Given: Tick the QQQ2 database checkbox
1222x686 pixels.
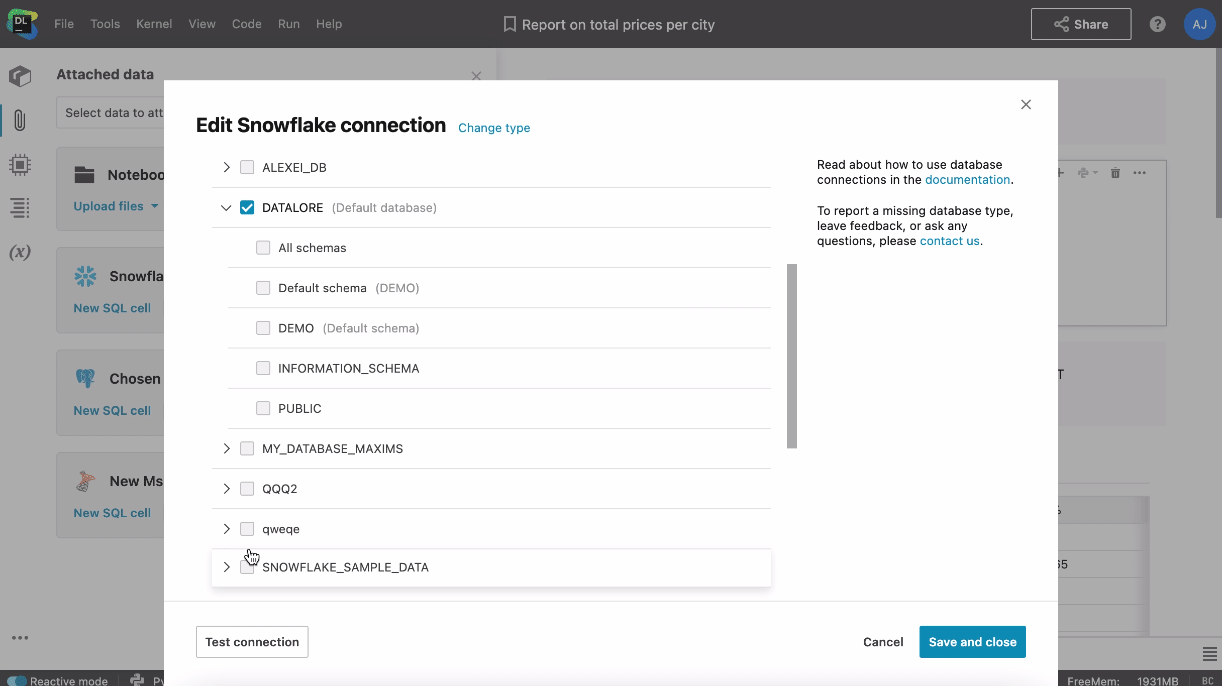Looking at the screenshot, I should point(247,489).
